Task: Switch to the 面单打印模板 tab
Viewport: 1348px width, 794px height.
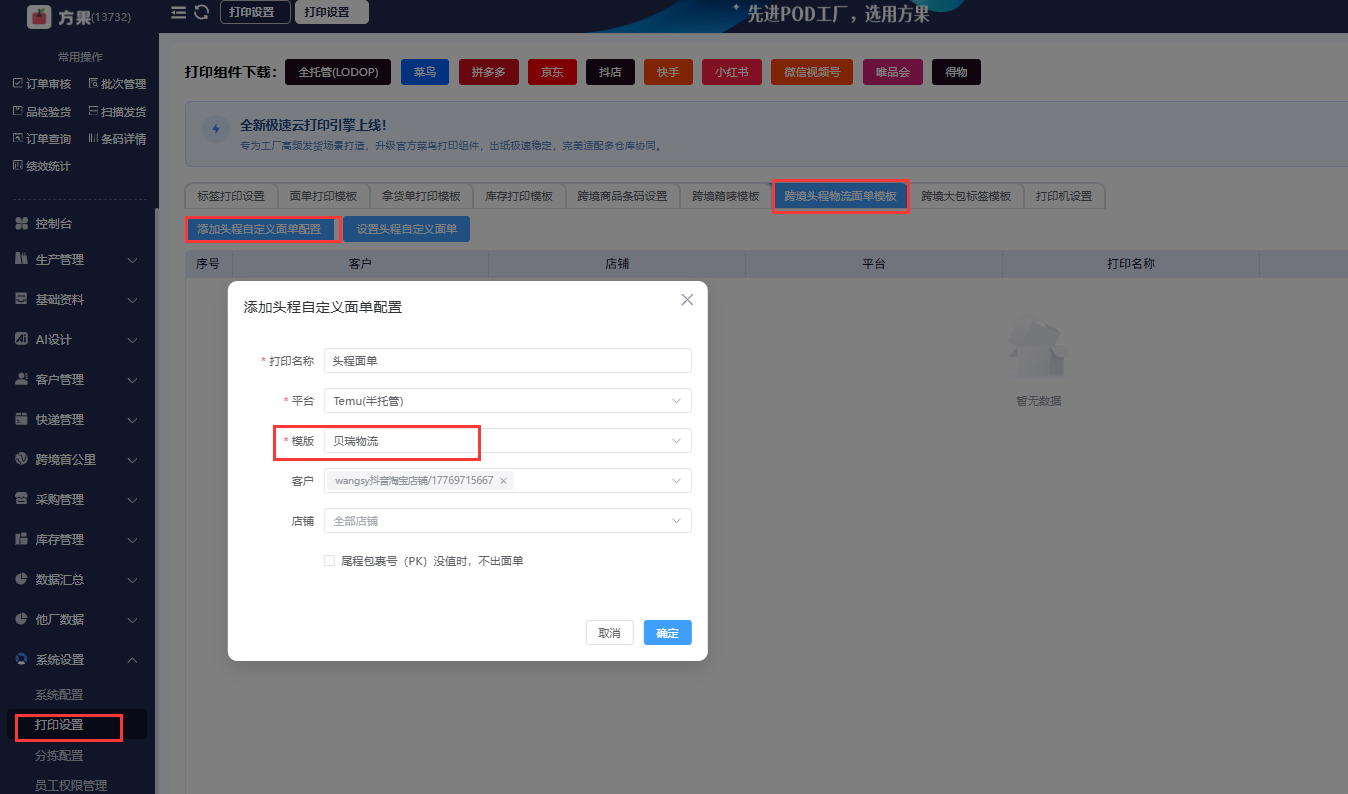Action: tap(323, 196)
